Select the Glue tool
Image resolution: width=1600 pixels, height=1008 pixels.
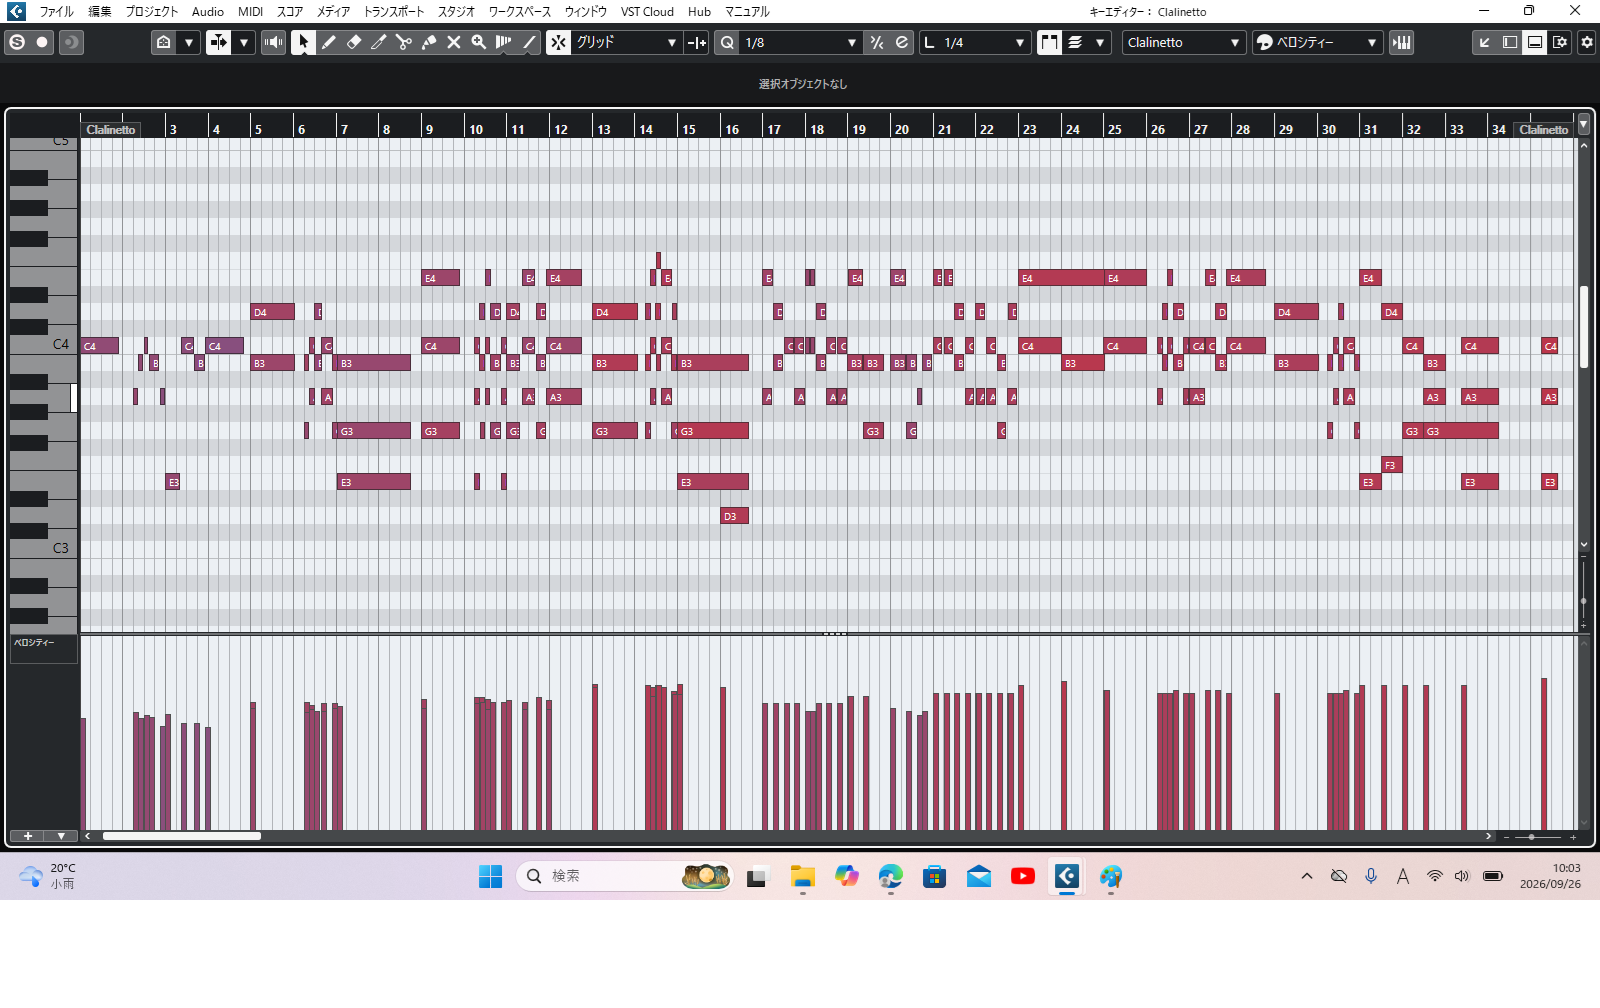click(428, 42)
